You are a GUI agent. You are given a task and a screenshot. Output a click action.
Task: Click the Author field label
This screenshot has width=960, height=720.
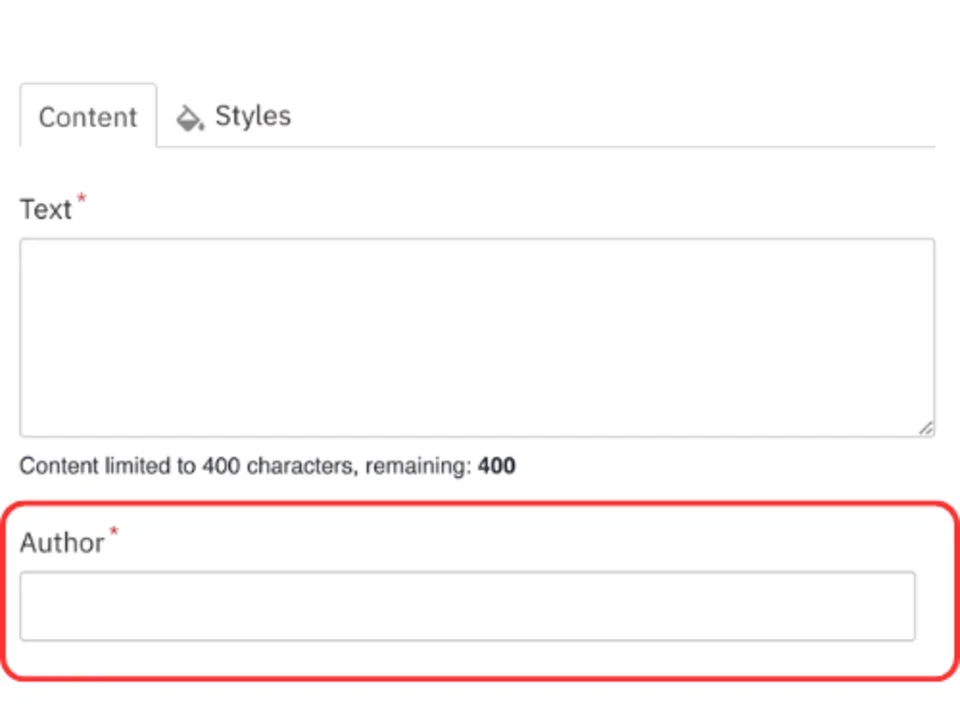pyautogui.click(x=62, y=543)
